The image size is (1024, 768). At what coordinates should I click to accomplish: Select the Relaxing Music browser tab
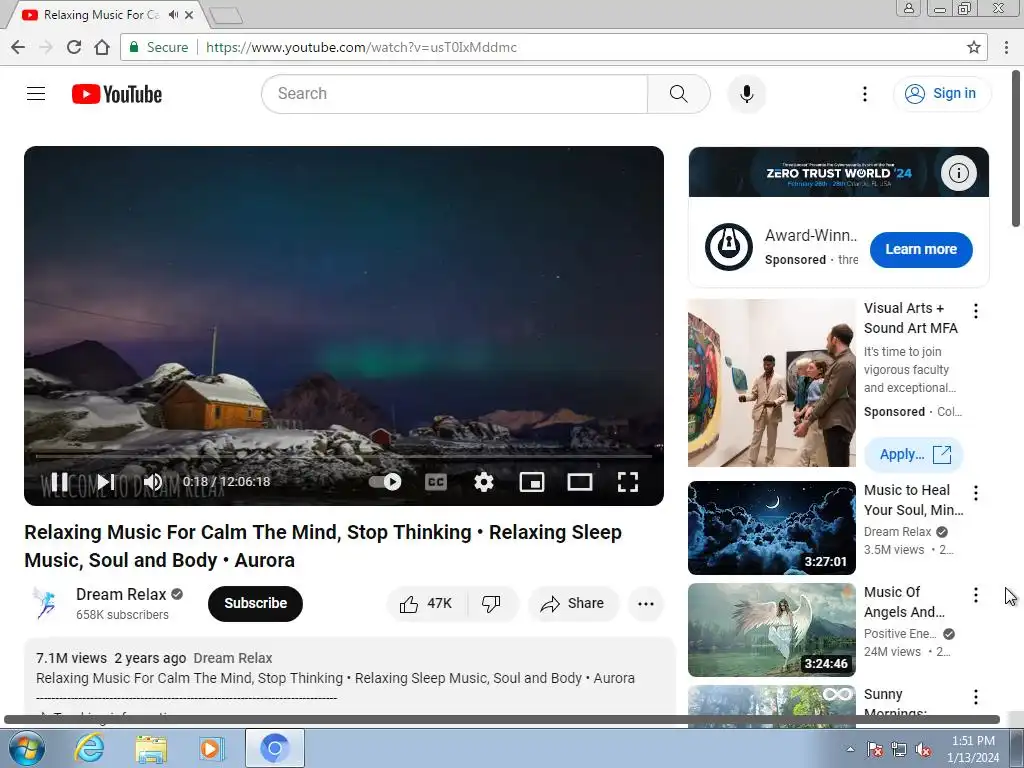click(101, 14)
